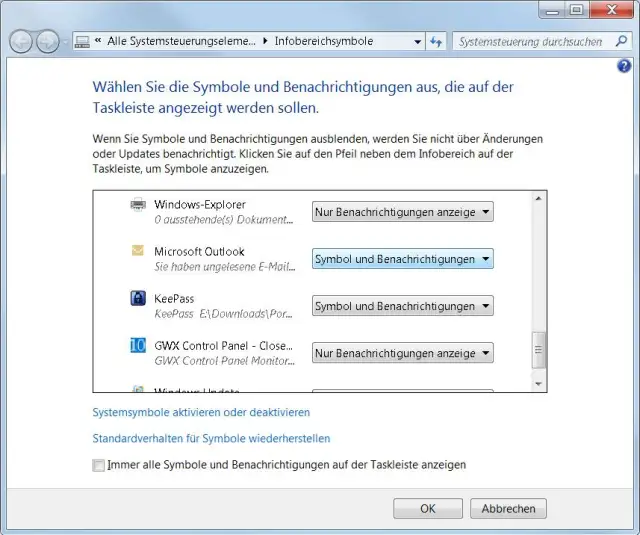Click '0 ausstehende(s) Dokument...' text
The image size is (640, 535).
[224, 220]
